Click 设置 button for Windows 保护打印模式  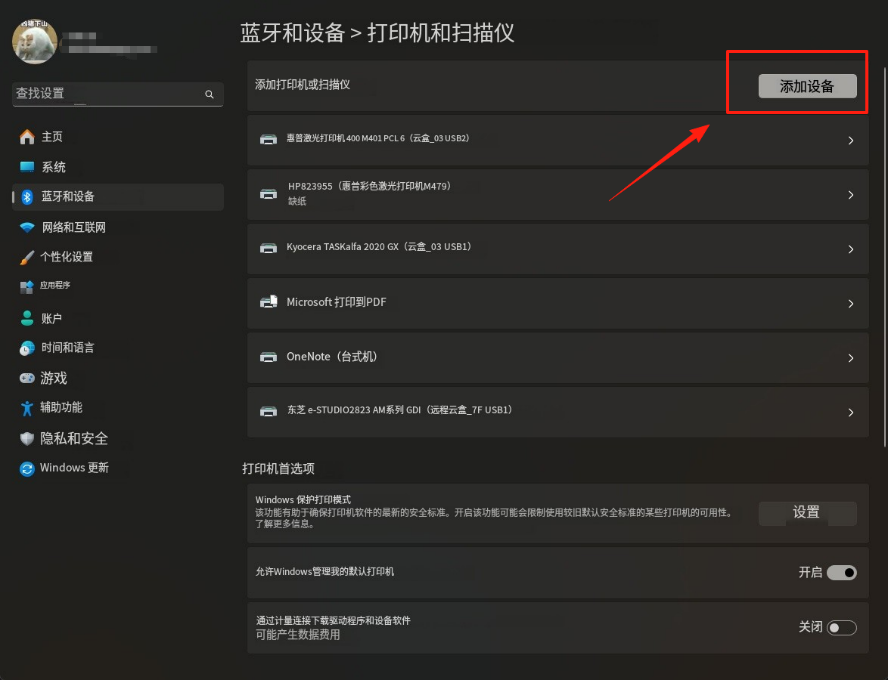807,513
